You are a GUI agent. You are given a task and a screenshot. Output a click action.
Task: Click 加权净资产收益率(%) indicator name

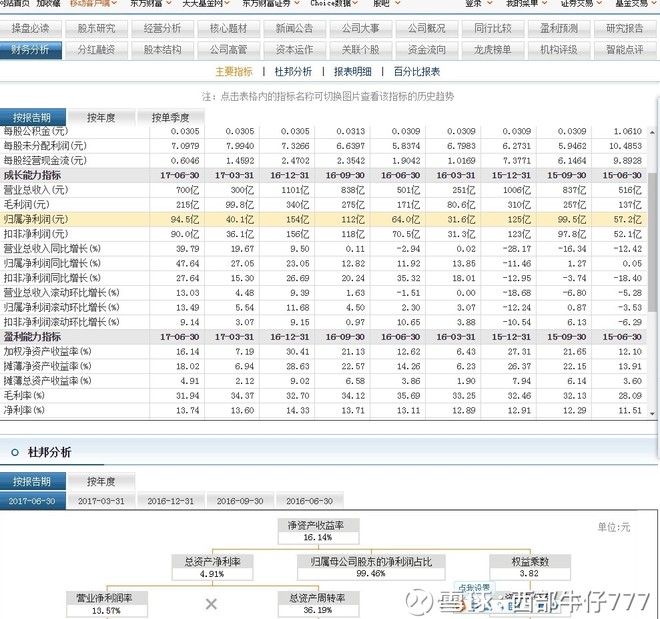pyautogui.click(x=48, y=351)
